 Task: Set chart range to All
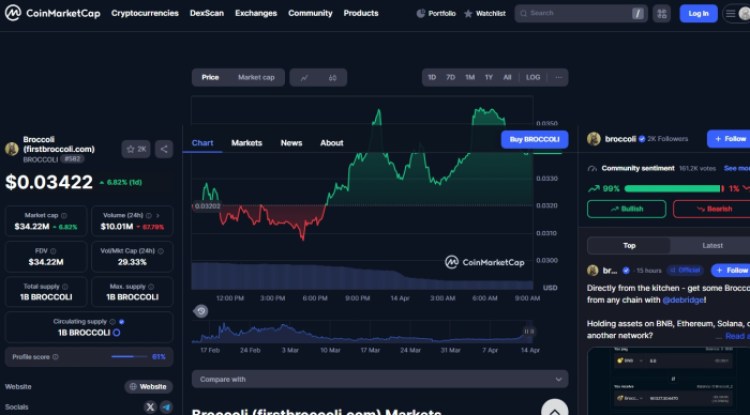507,77
